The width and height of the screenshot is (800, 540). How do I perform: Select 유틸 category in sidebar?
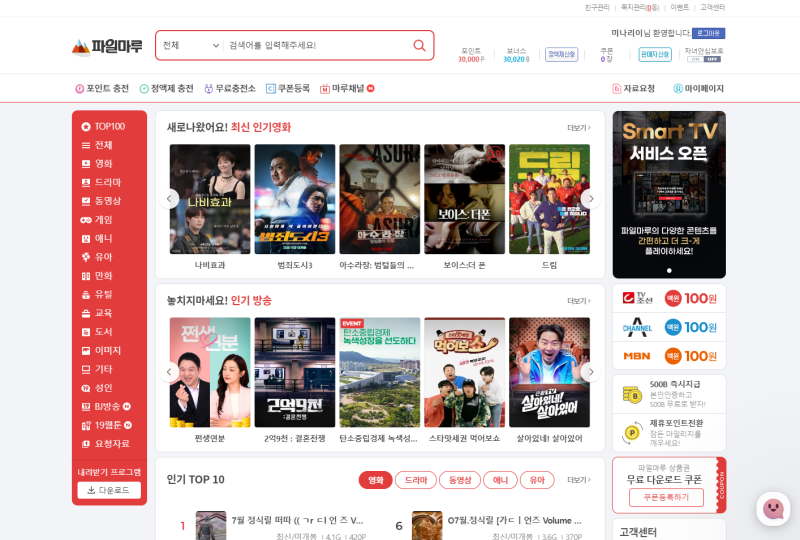coord(97,294)
